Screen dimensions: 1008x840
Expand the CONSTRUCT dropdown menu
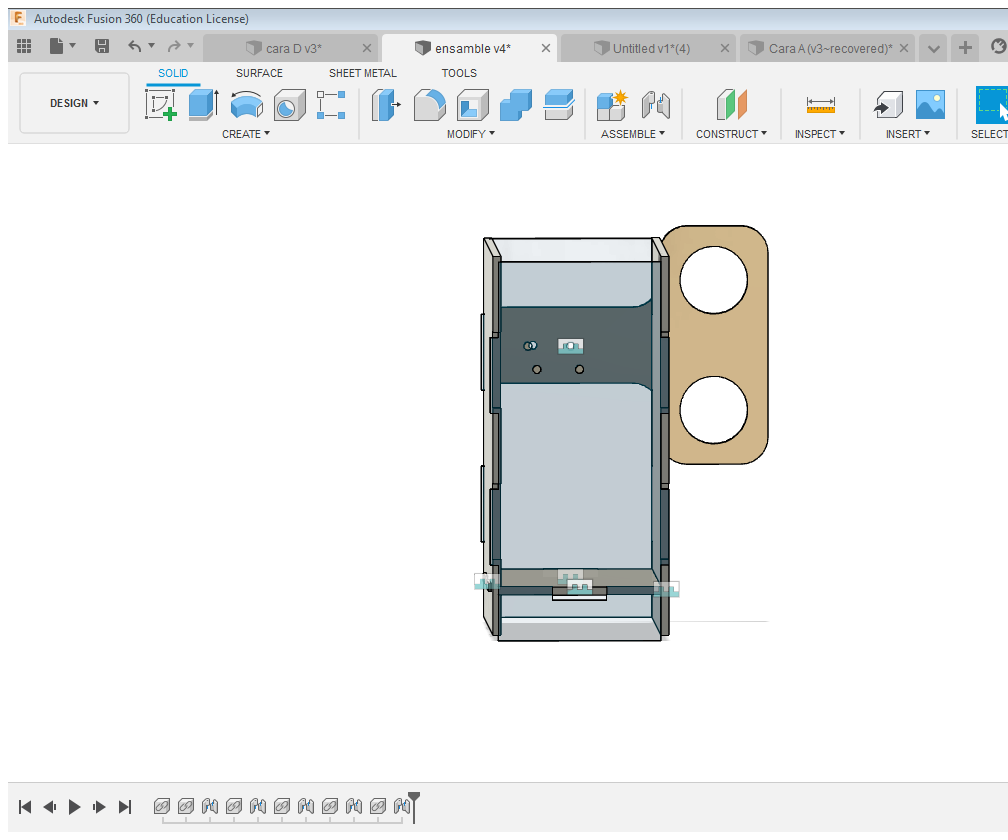[731, 134]
